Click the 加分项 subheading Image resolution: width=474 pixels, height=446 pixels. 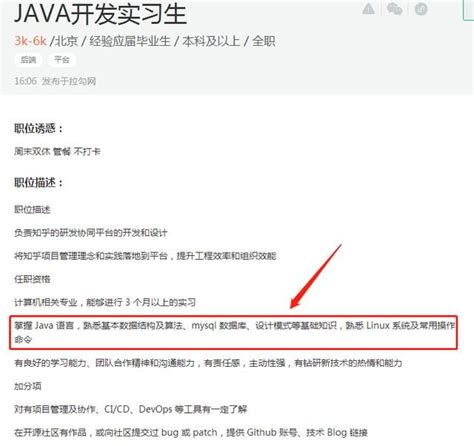point(28,386)
